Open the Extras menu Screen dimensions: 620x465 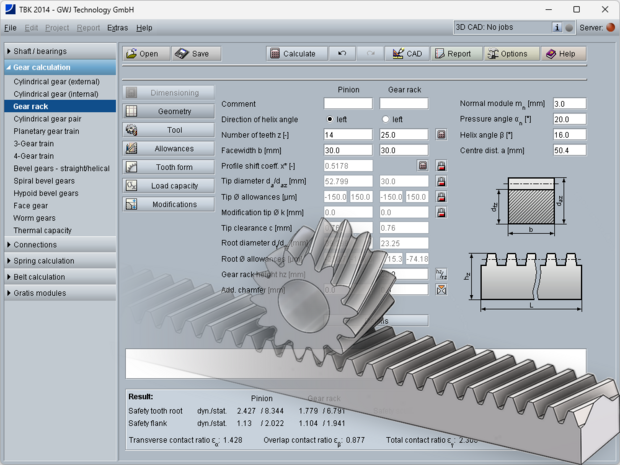117,28
